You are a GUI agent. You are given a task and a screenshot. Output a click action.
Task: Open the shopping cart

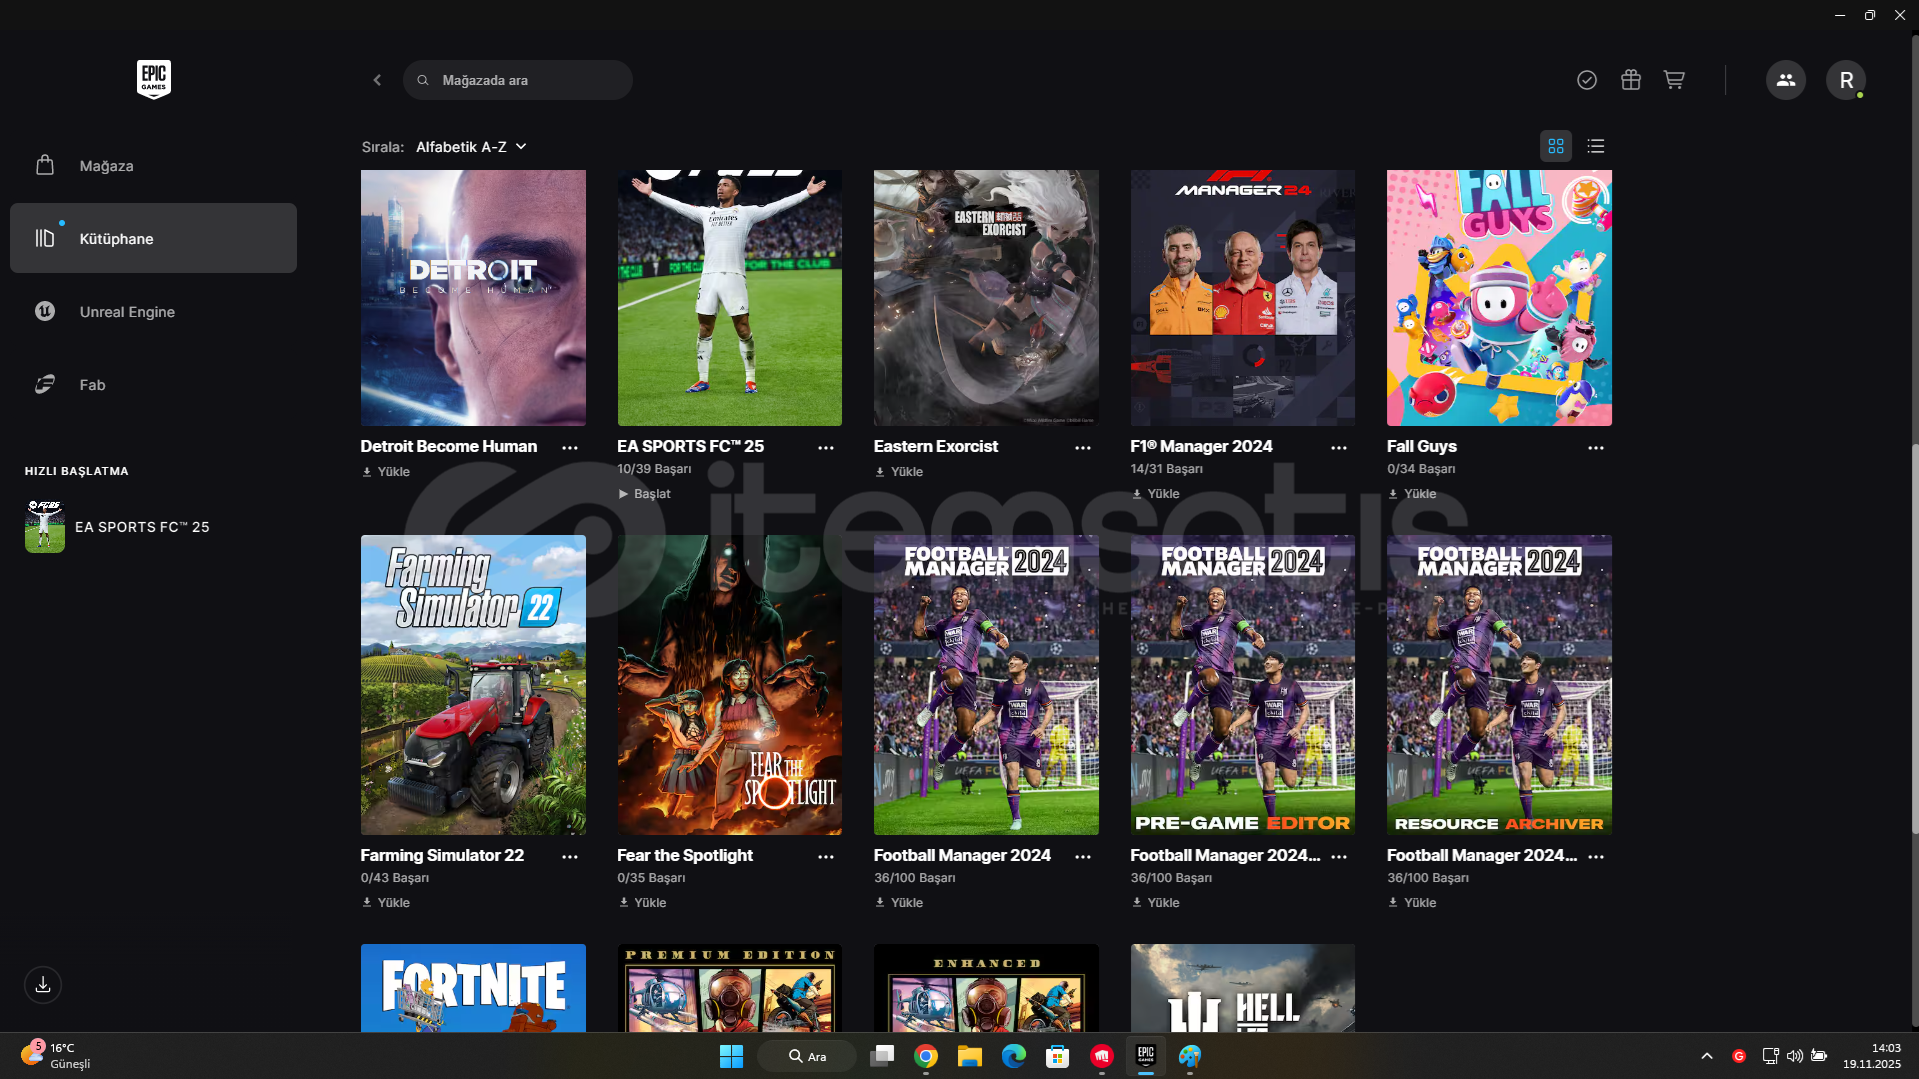1674,80
